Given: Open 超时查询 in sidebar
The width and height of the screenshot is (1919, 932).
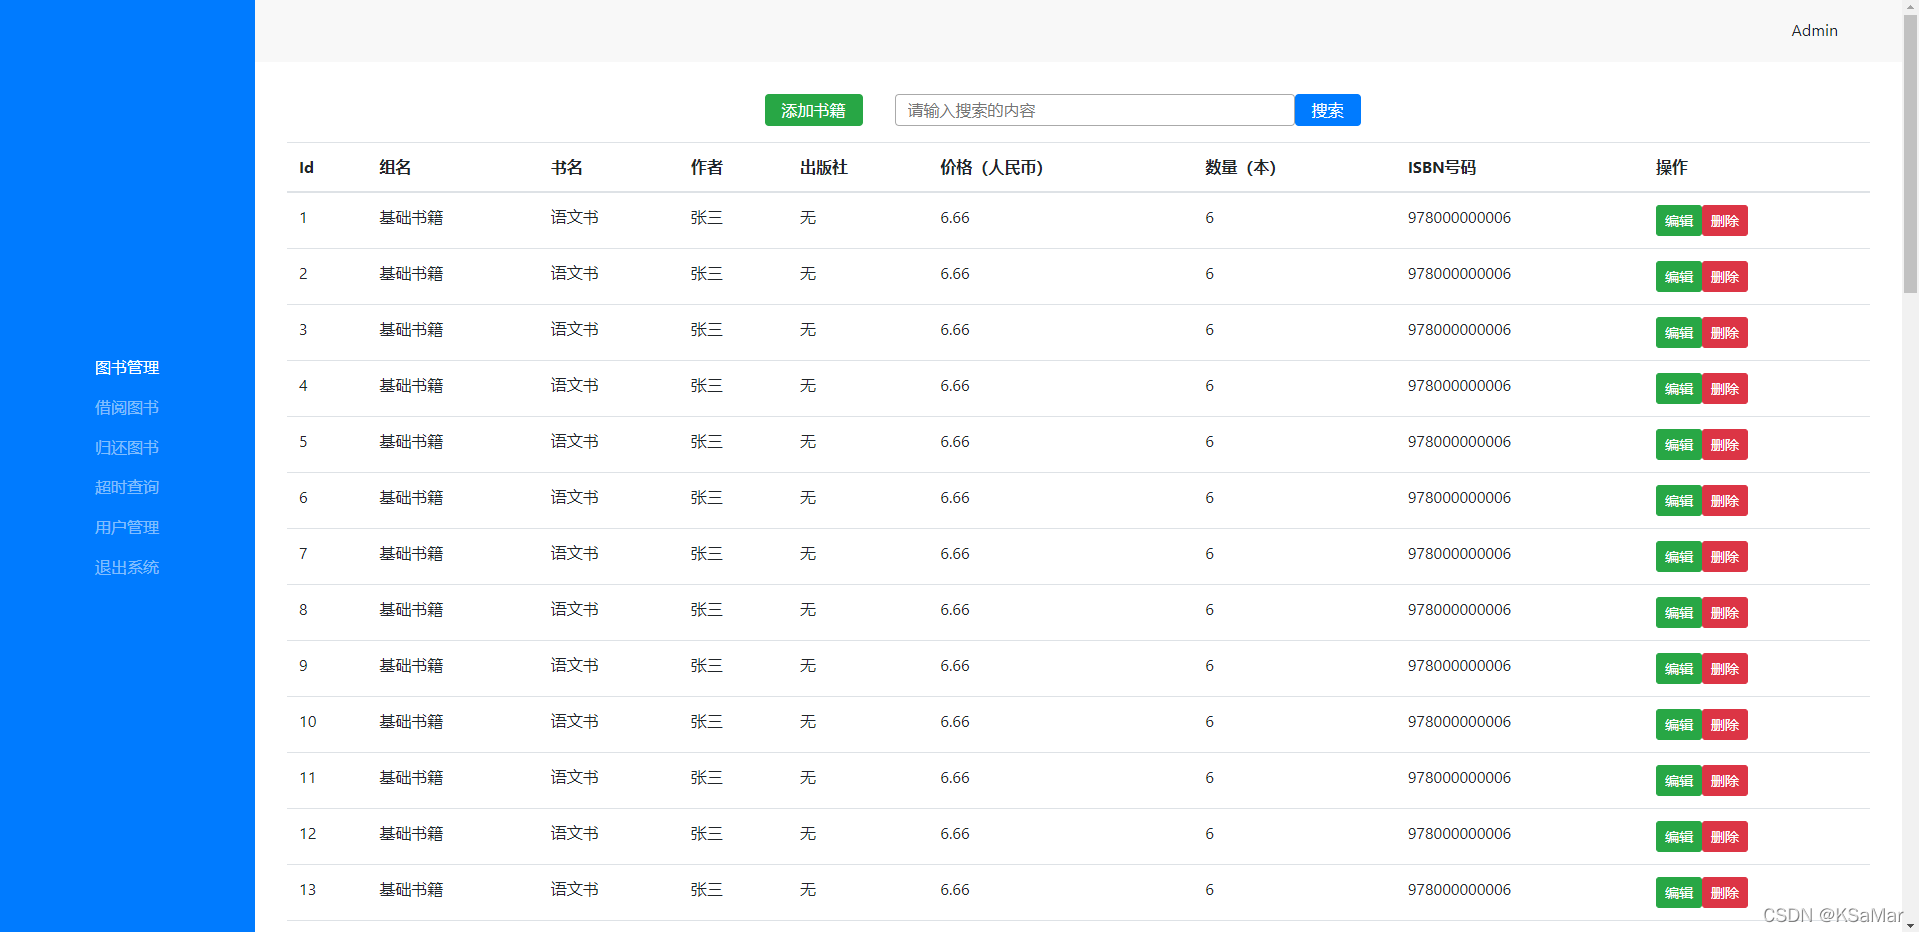Looking at the screenshot, I should [x=127, y=487].
